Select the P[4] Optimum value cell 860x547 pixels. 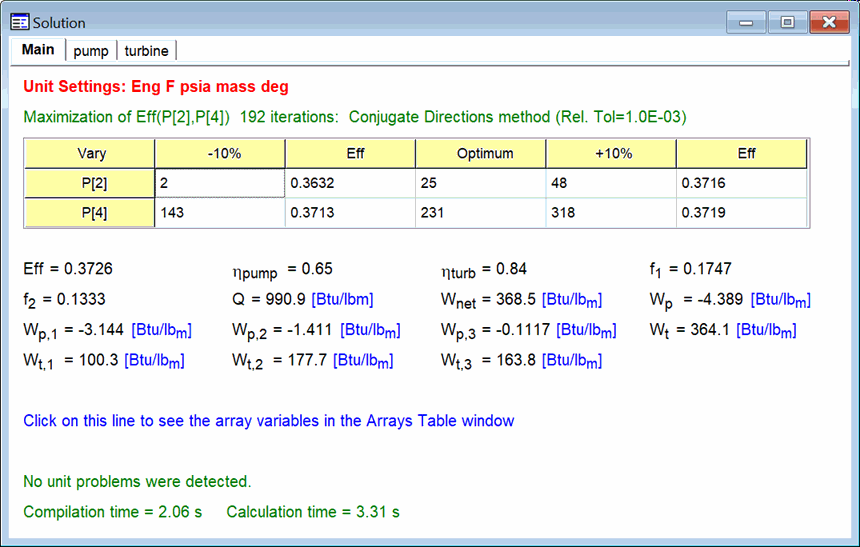point(480,213)
